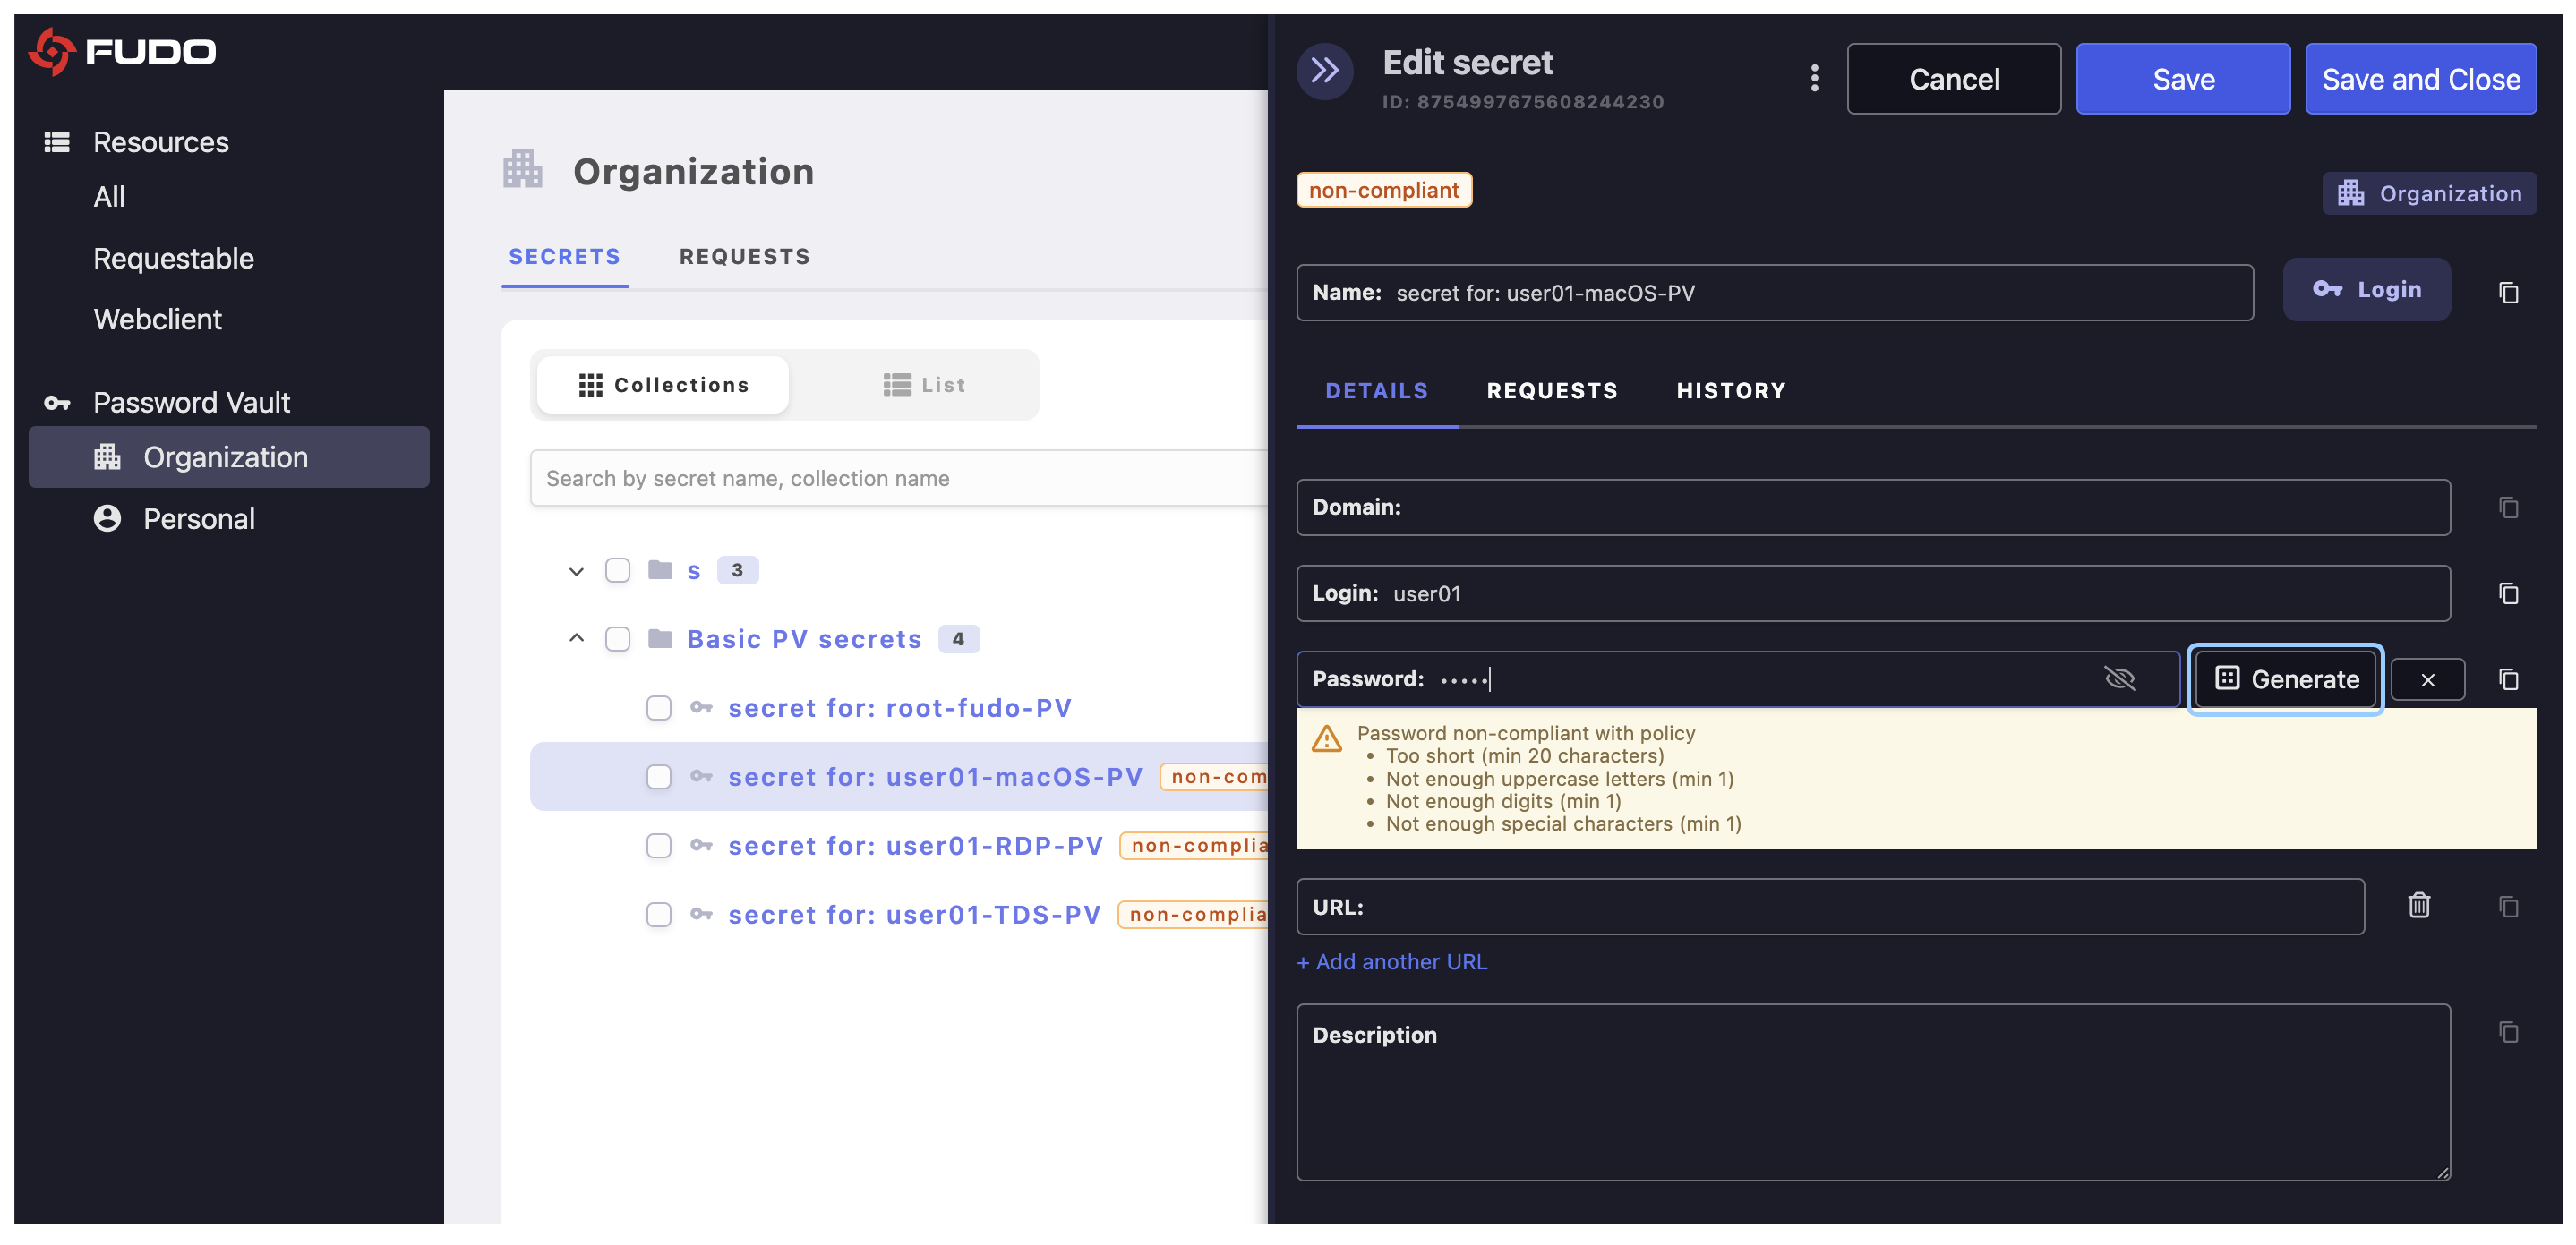Expand the s collection chevron
The width and height of the screenshot is (2576, 1245).
(576, 571)
